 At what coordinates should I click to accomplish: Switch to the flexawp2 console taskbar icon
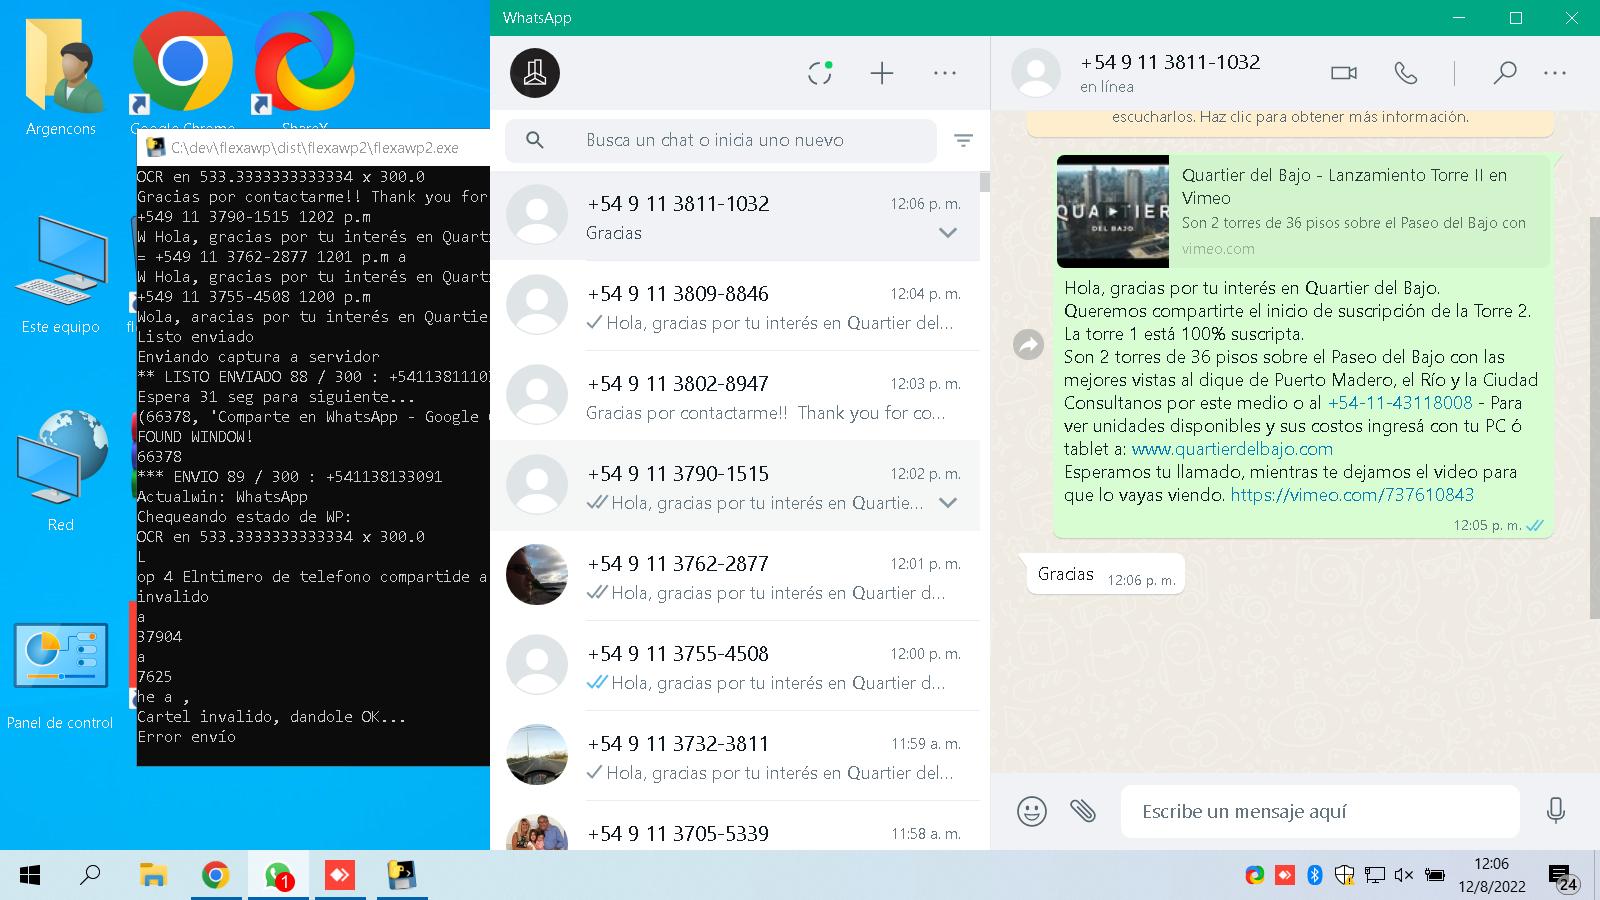click(x=402, y=876)
